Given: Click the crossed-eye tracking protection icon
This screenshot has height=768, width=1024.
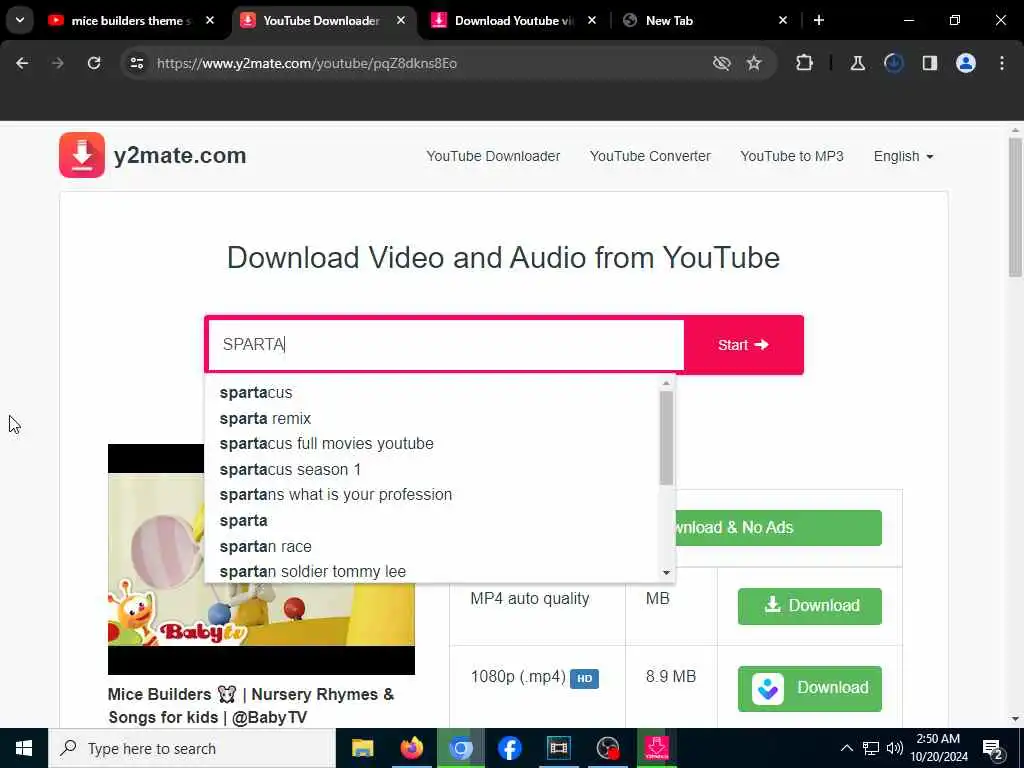Looking at the screenshot, I should click(x=722, y=63).
